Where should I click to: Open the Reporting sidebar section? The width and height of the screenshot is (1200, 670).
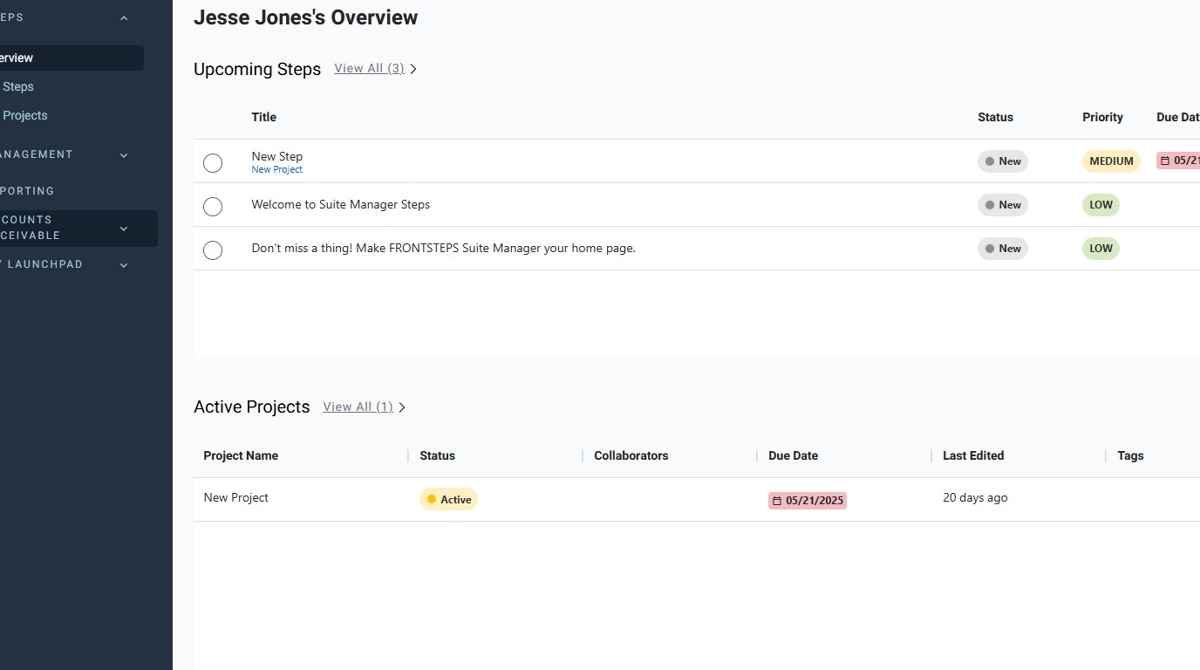click(x=27, y=191)
